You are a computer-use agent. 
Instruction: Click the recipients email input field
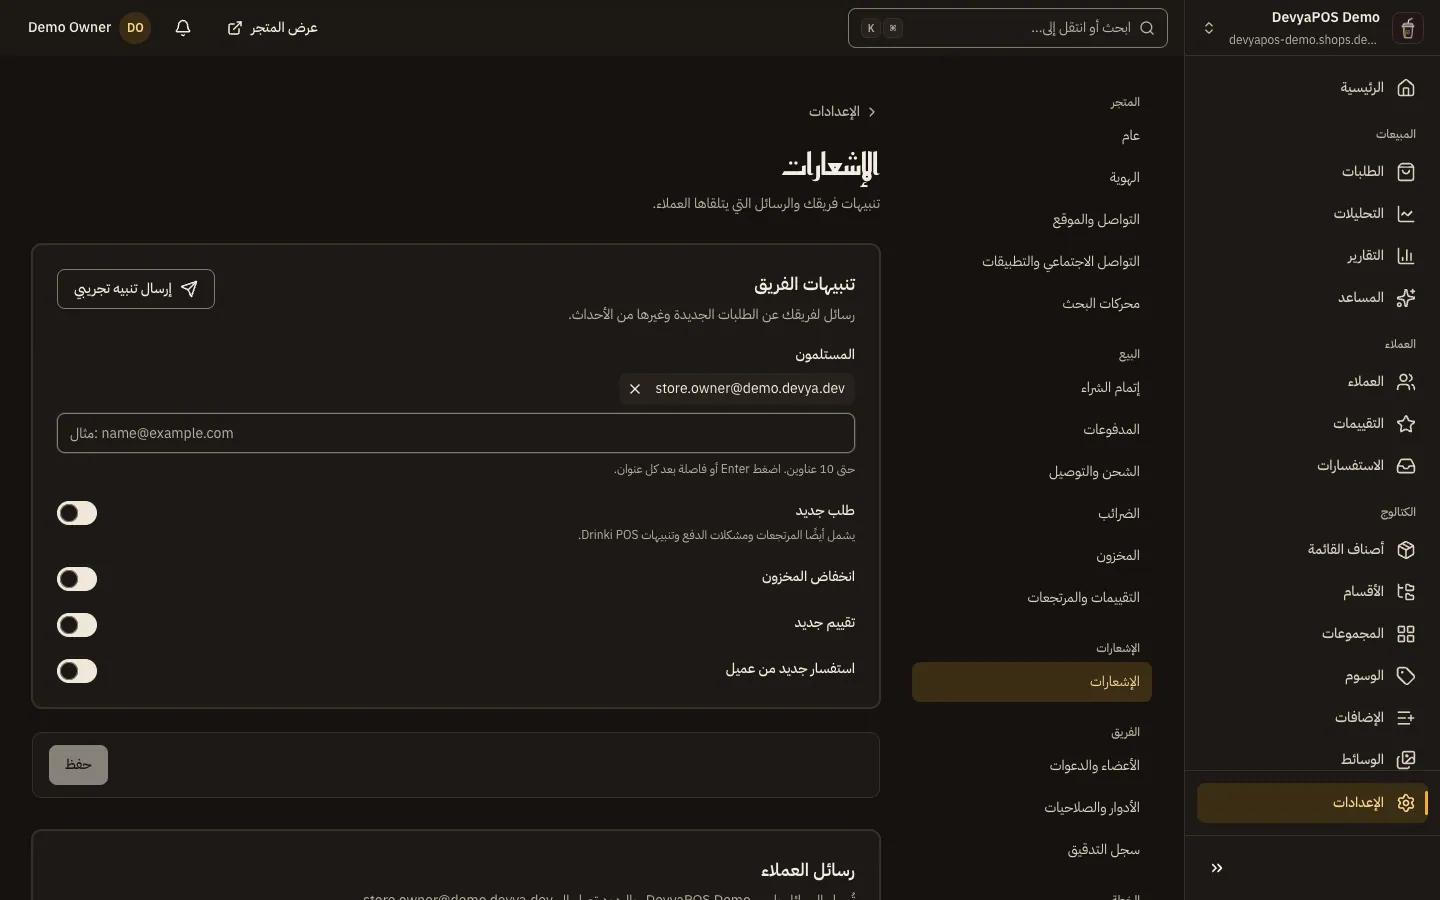(x=456, y=433)
